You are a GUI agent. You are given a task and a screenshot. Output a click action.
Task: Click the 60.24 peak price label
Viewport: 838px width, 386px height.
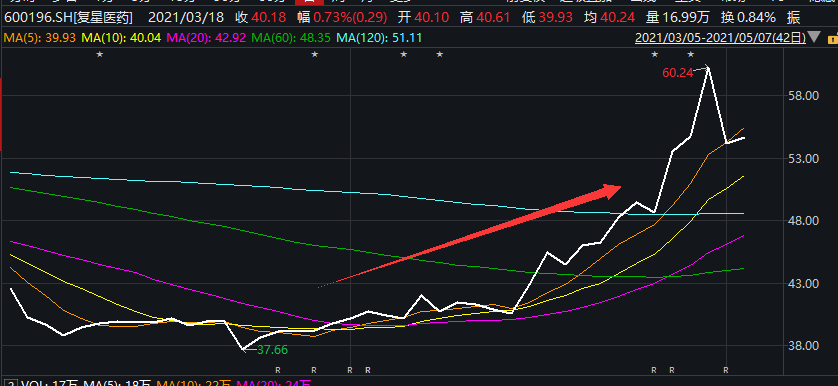678,73
